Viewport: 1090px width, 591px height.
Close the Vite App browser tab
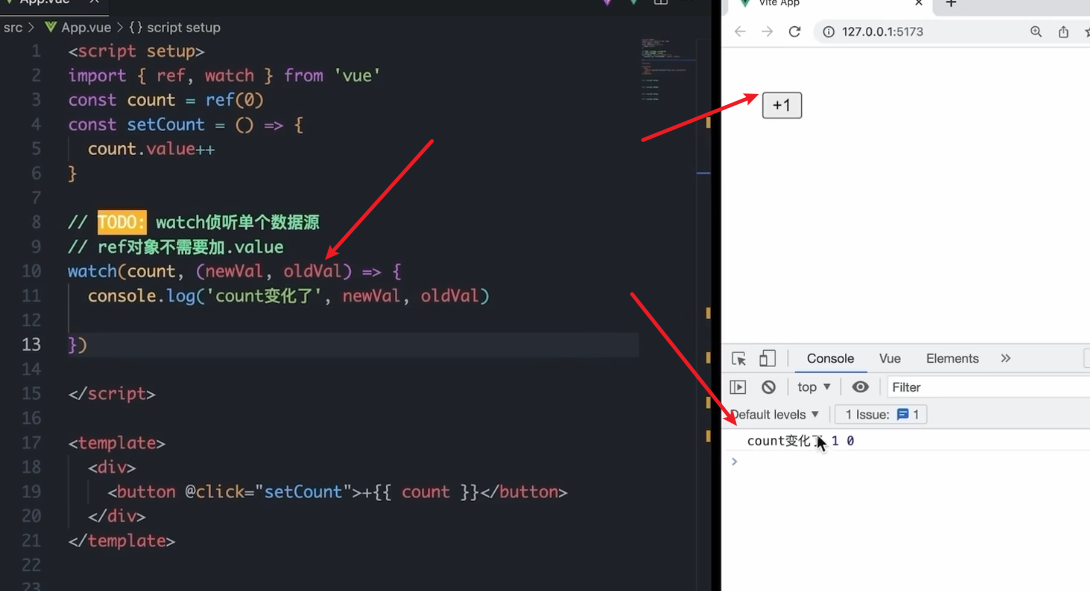[x=918, y=3]
